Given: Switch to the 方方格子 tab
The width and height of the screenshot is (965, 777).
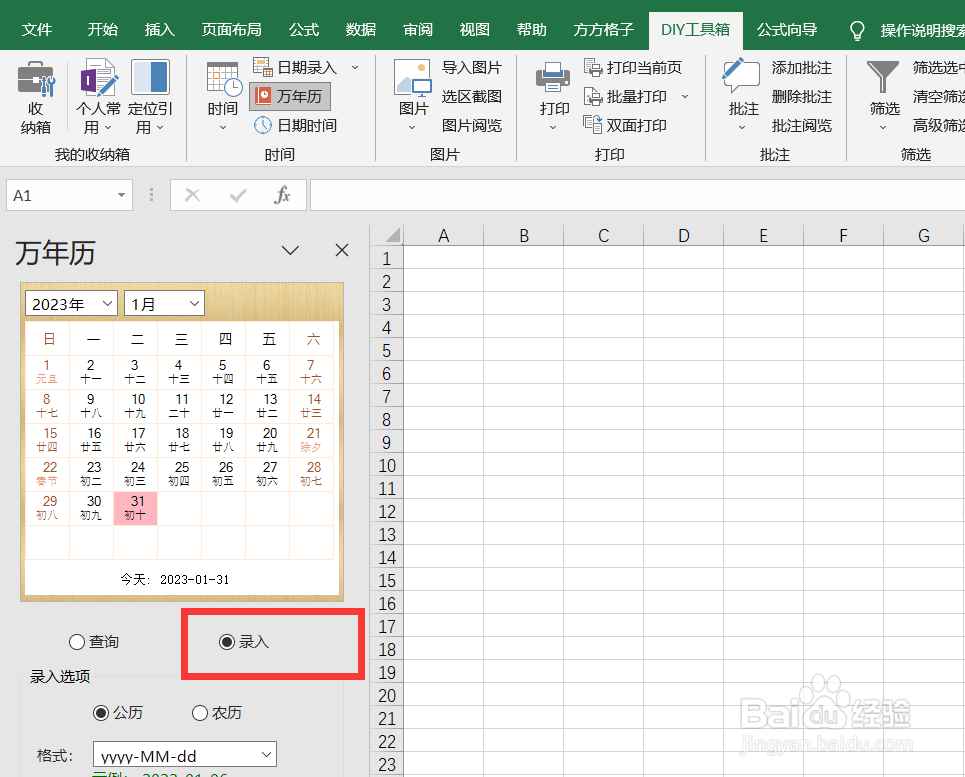Looking at the screenshot, I should (x=603, y=30).
